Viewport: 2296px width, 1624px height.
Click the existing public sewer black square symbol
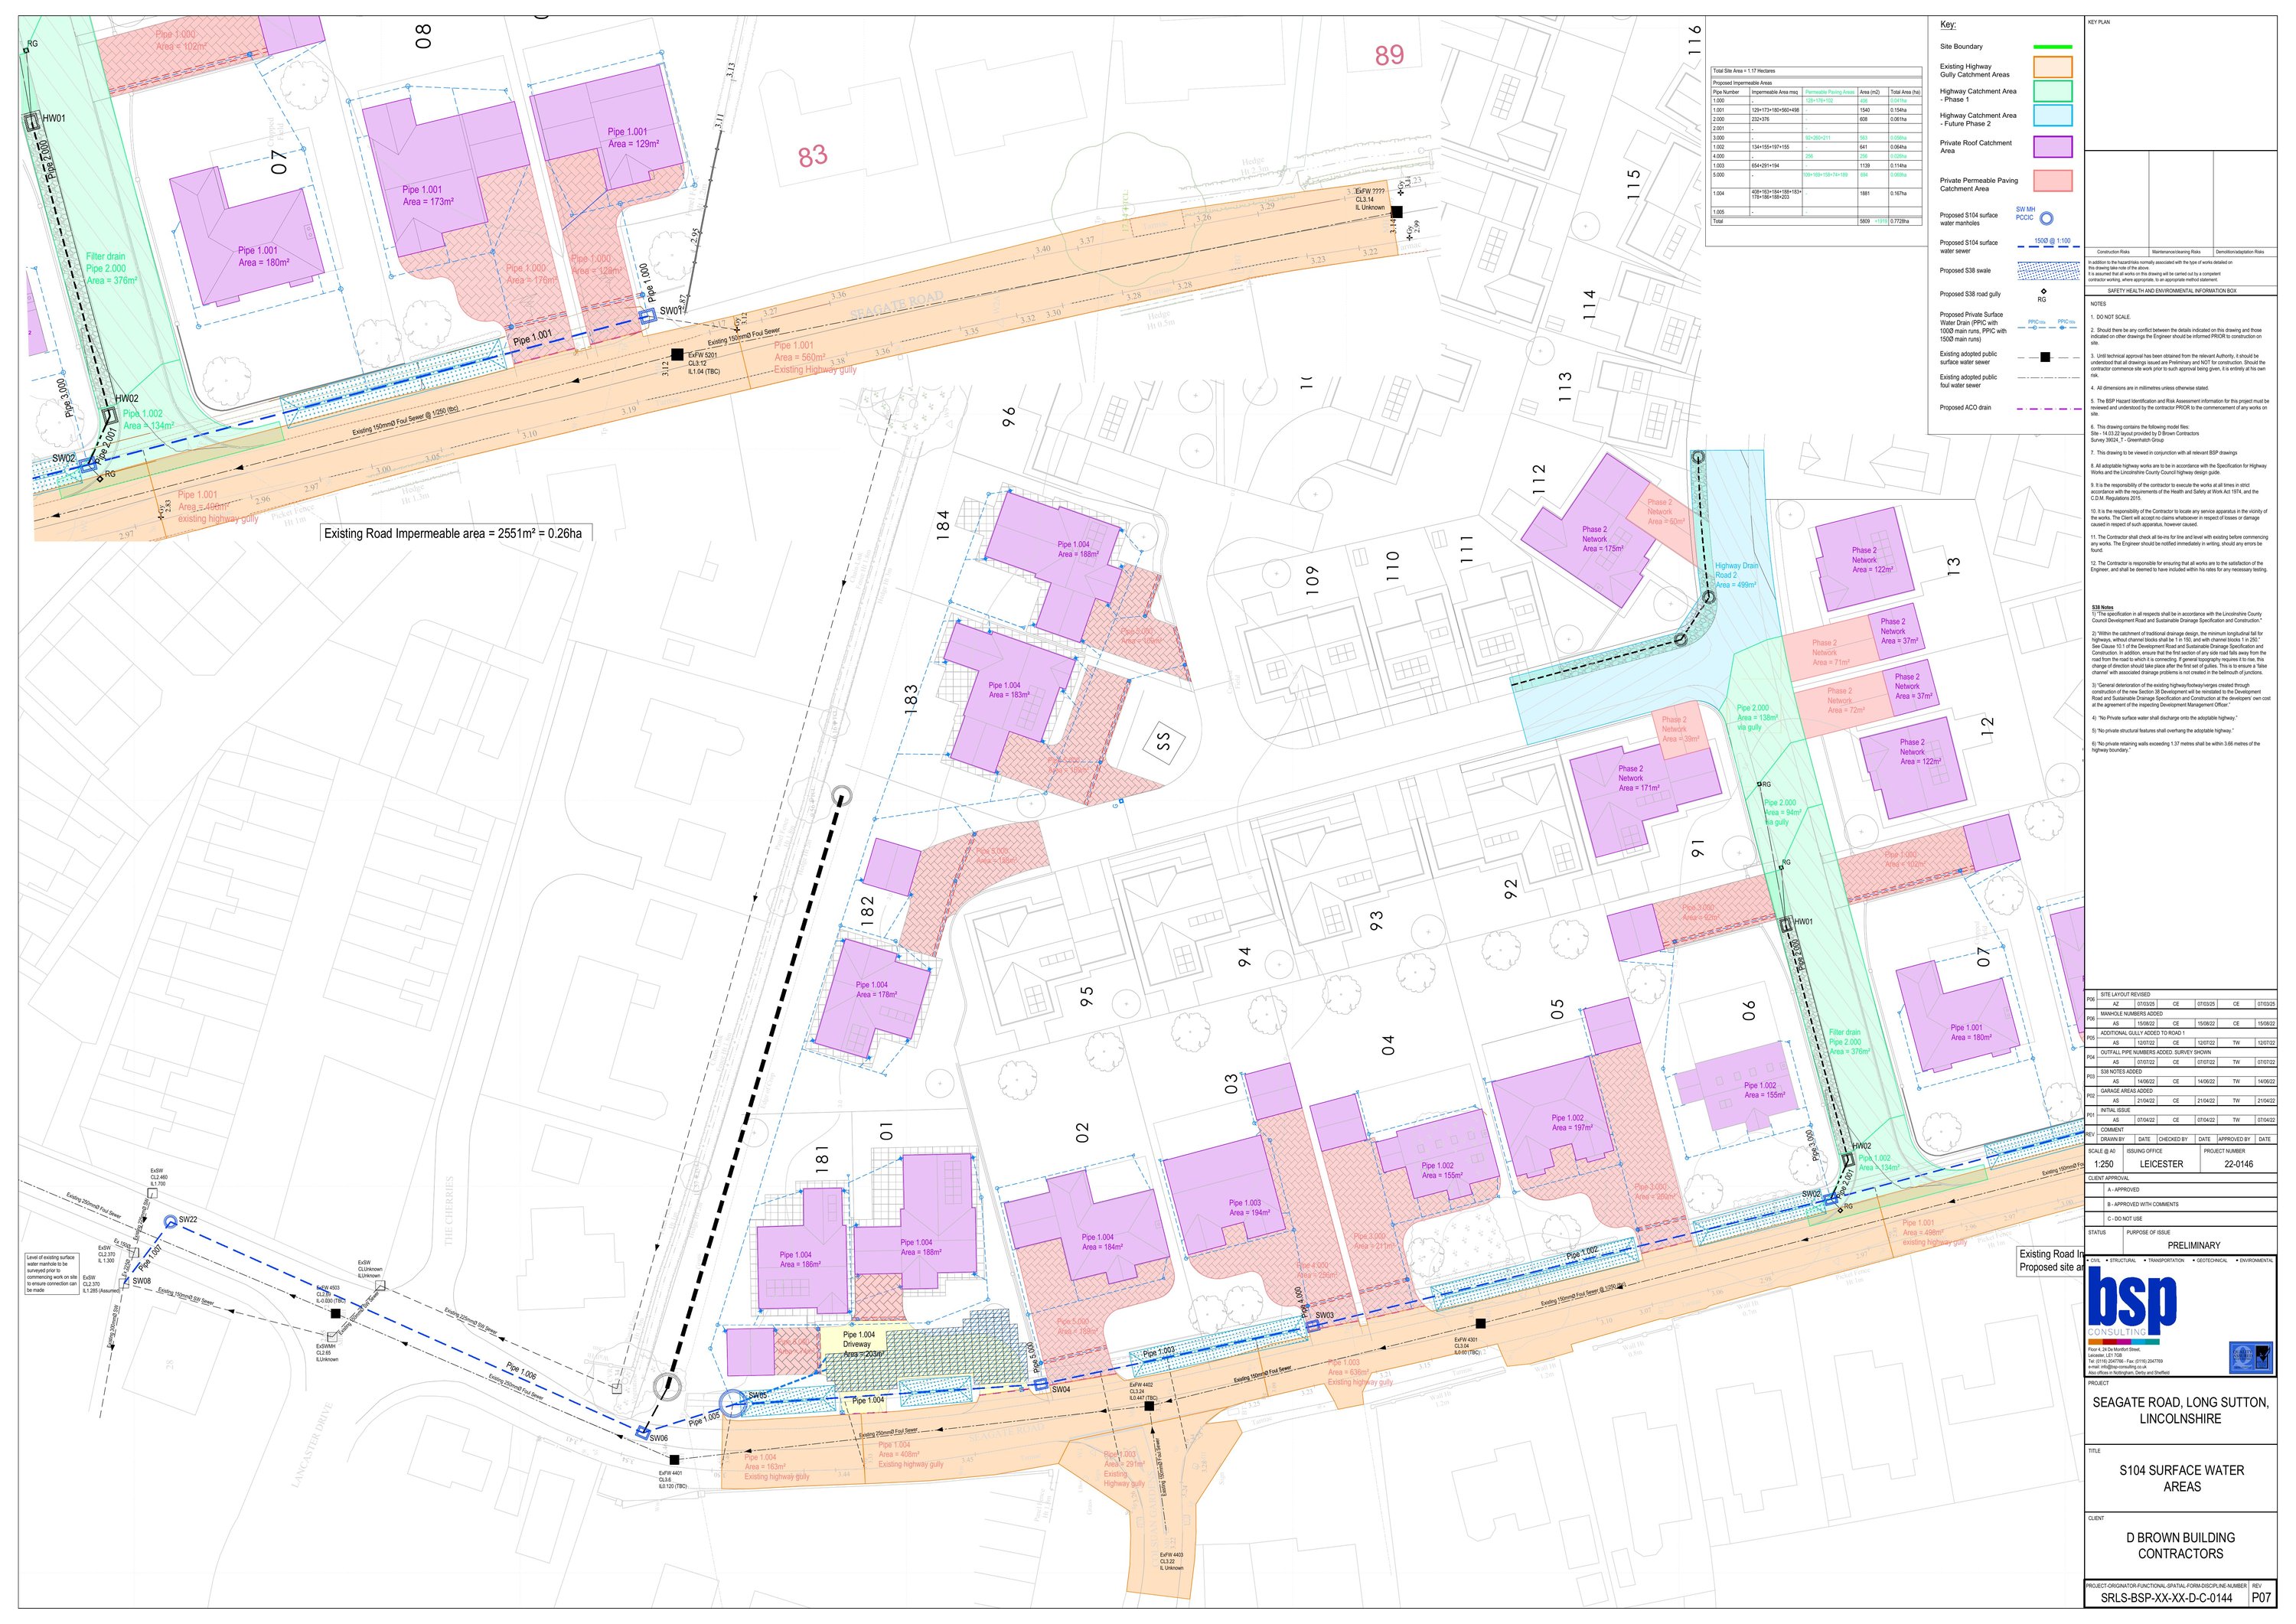(x=2044, y=357)
